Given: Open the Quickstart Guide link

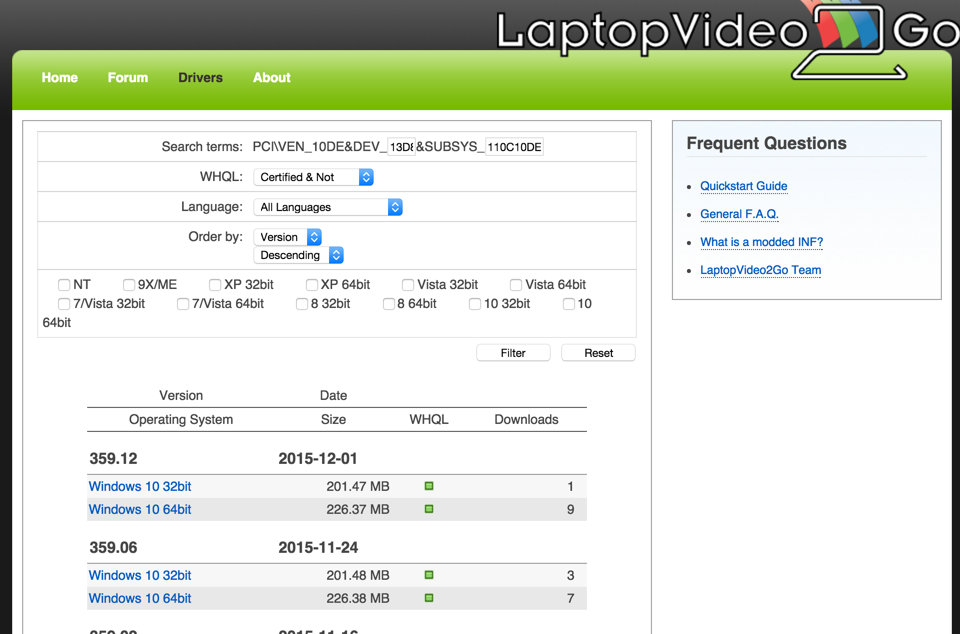Looking at the screenshot, I should 744,186.
